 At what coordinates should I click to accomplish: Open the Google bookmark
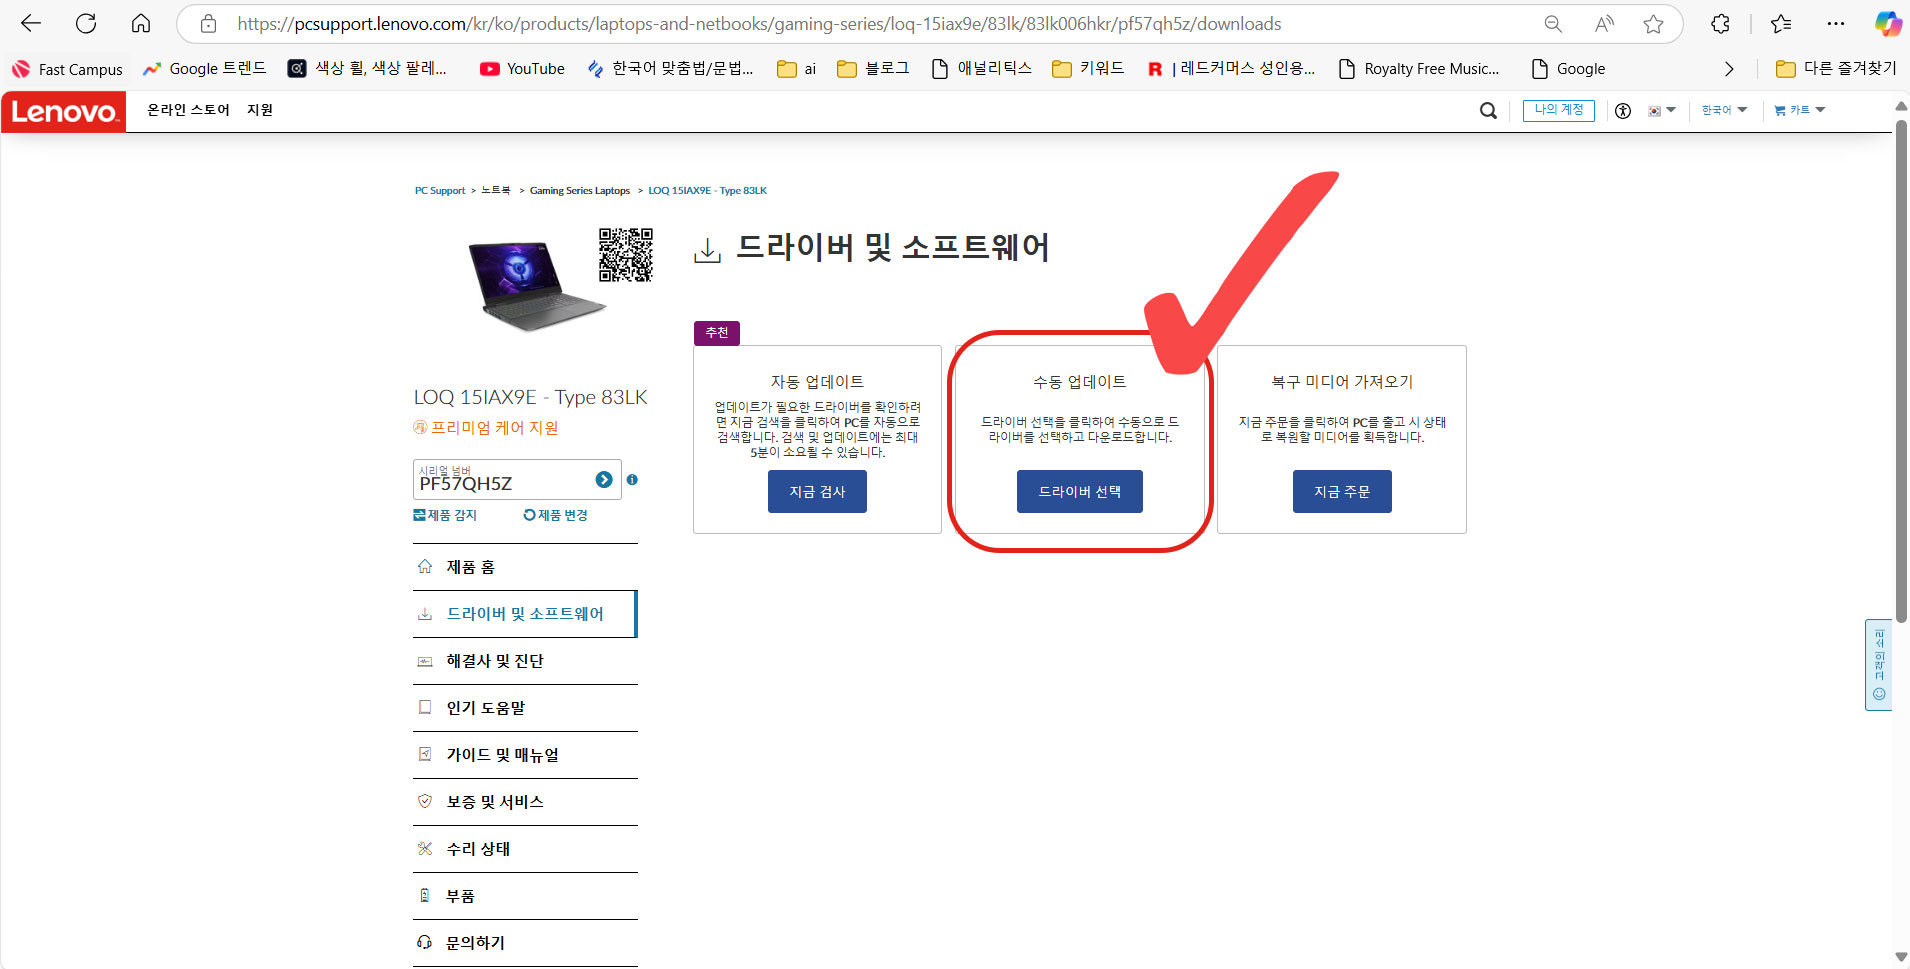click(x=1568, y=69)
